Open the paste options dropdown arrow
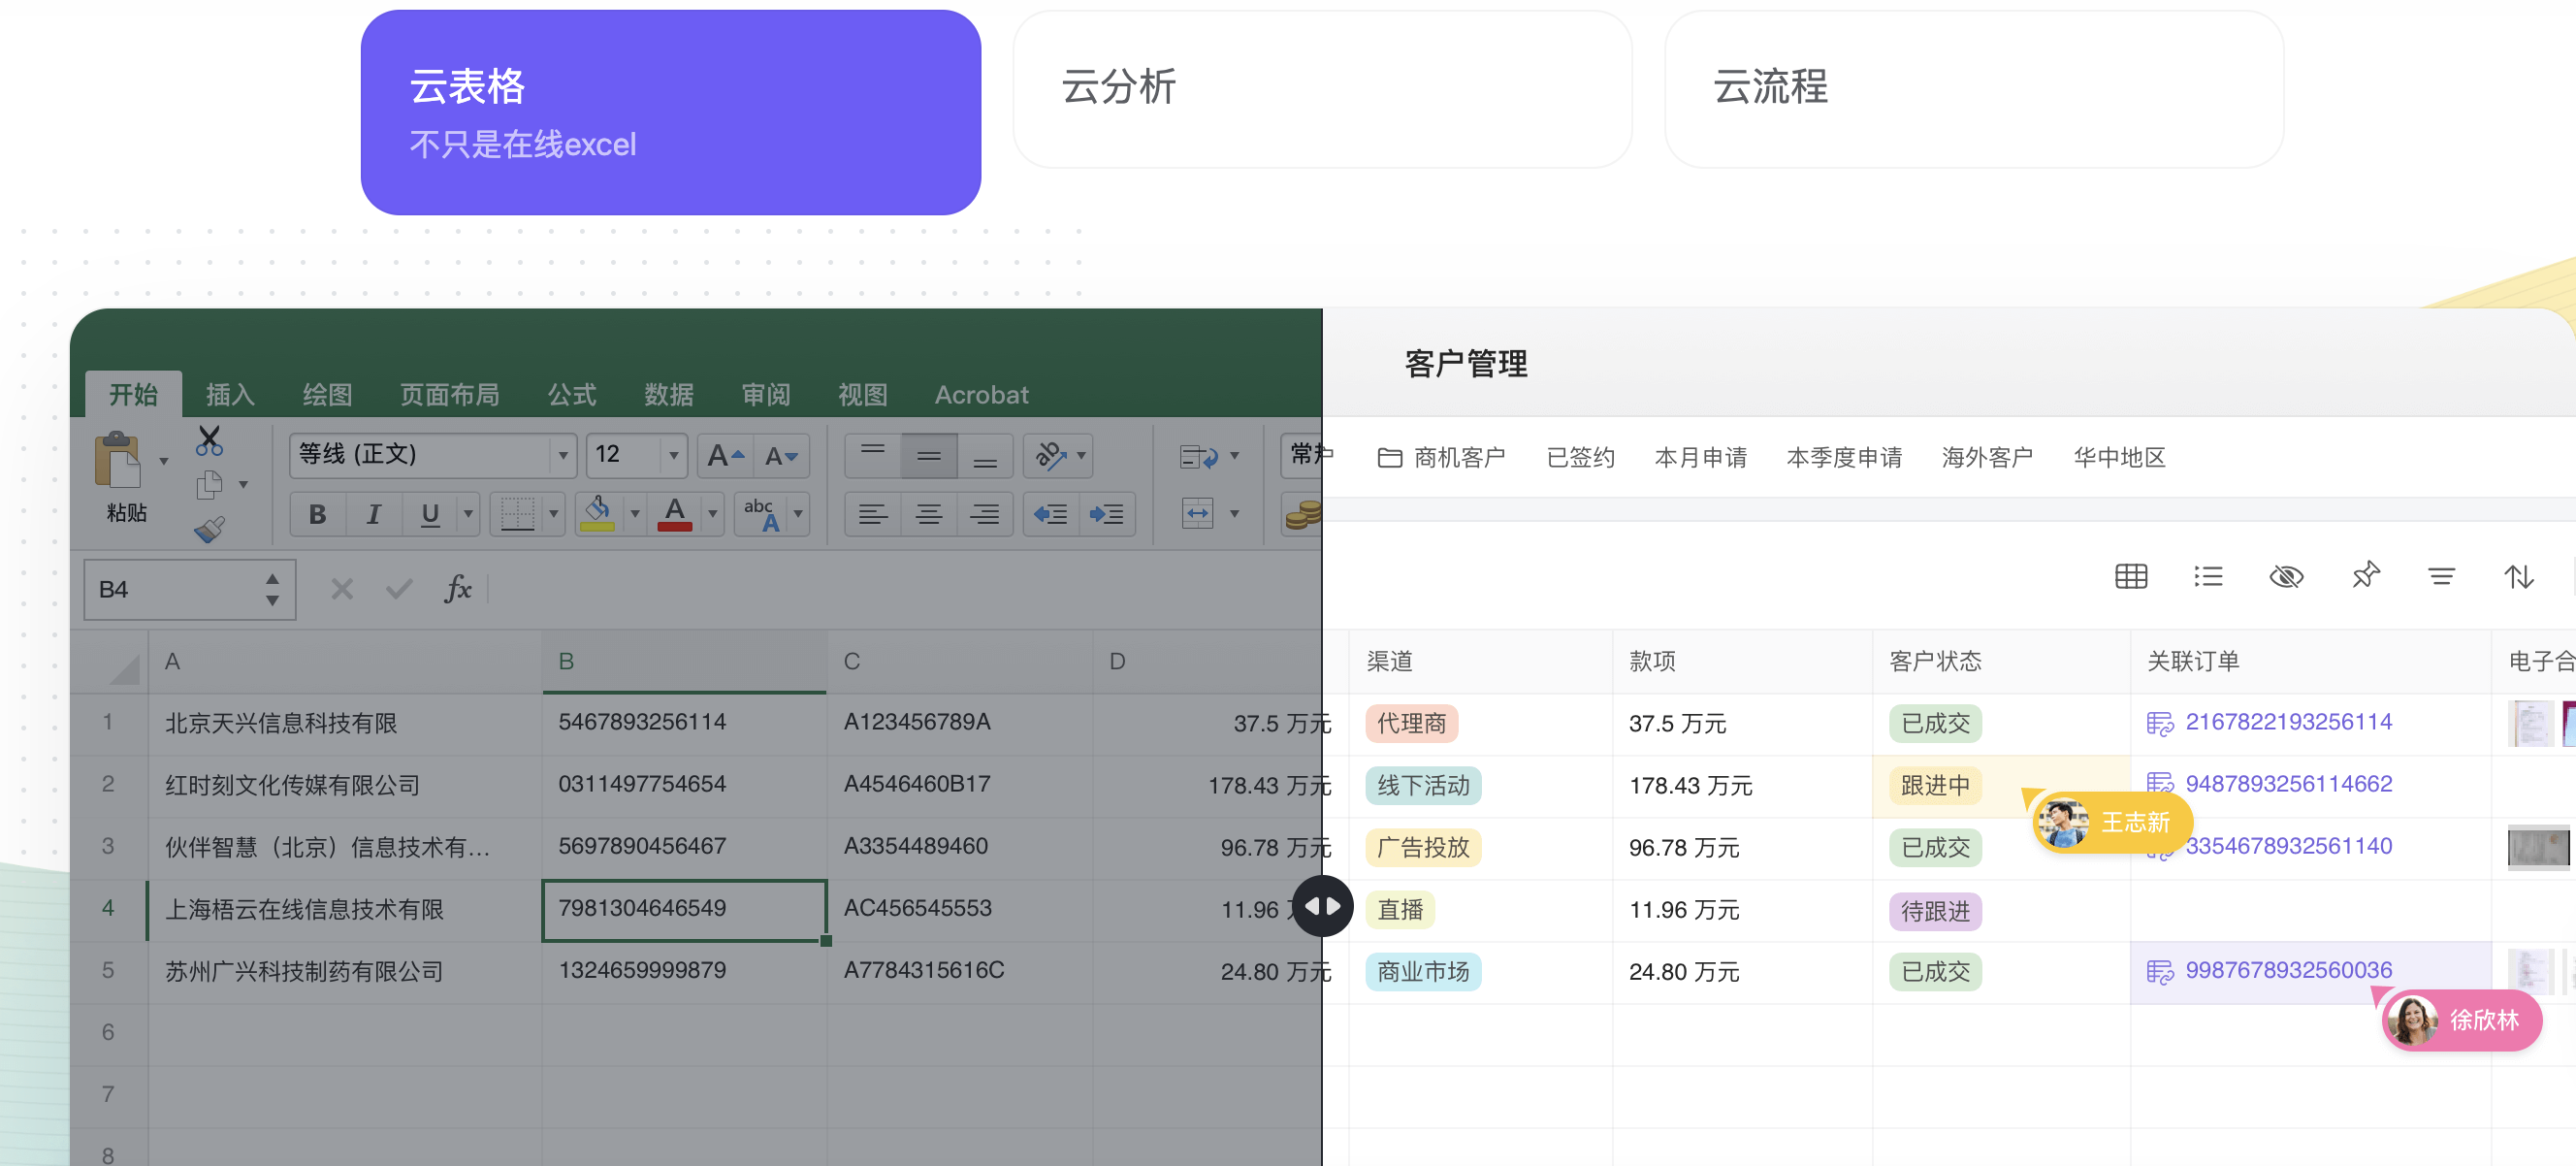The height and width of the screenshot is (1166, 2576). tap(164, 462)
